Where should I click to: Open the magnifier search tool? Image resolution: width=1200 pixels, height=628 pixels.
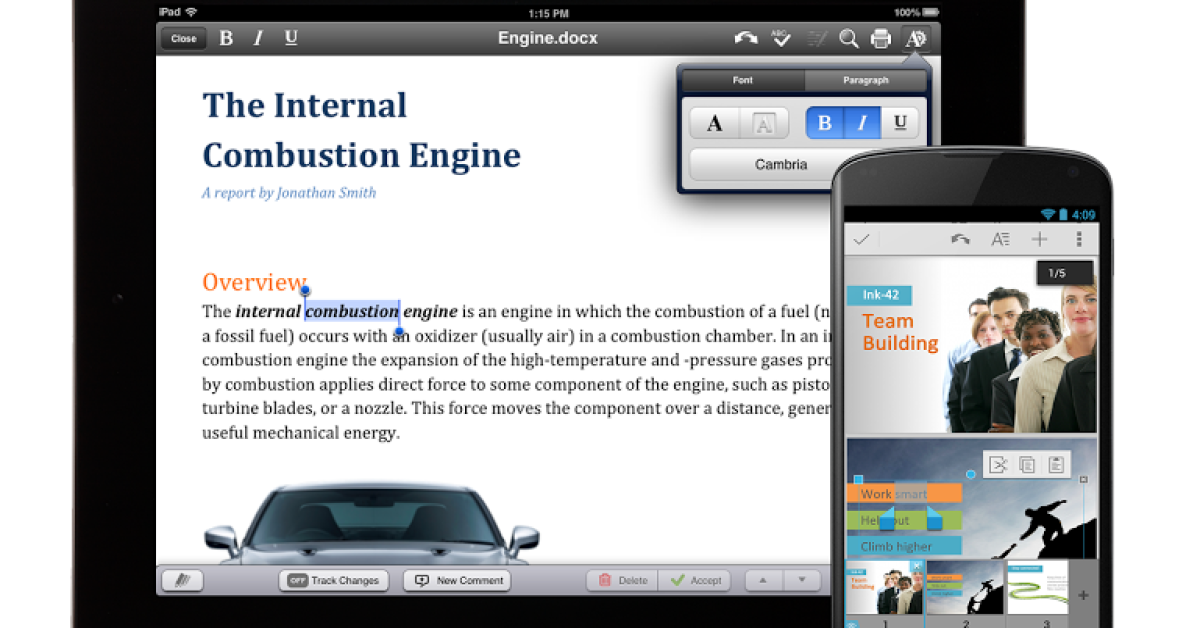(848, 39)
